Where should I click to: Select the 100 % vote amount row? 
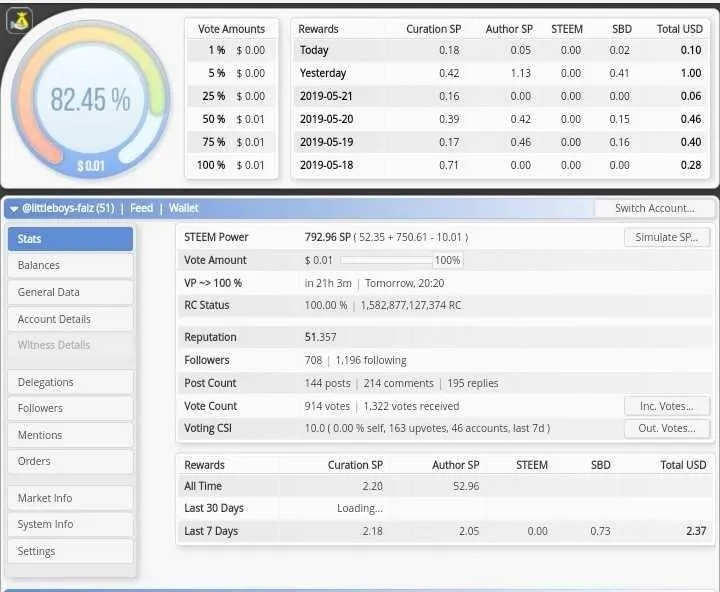click(231, 165)
